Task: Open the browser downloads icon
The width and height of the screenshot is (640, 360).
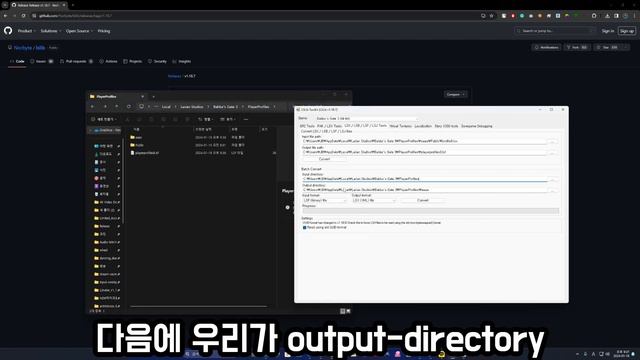Action: click(x=607, y=16)
